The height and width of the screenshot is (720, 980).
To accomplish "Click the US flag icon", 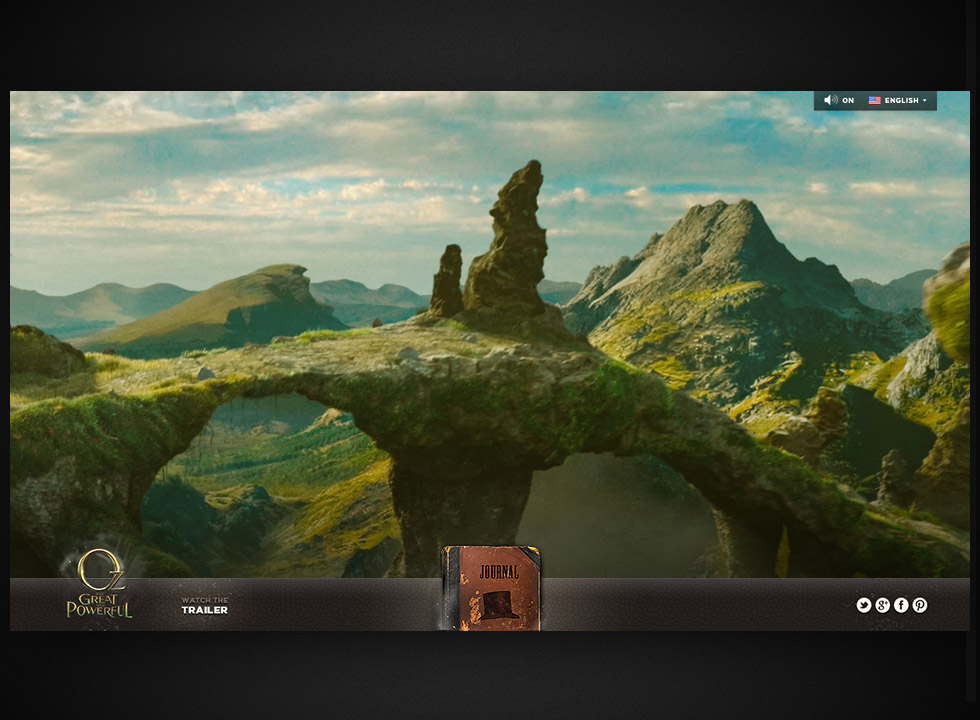I will pos(874,101).
